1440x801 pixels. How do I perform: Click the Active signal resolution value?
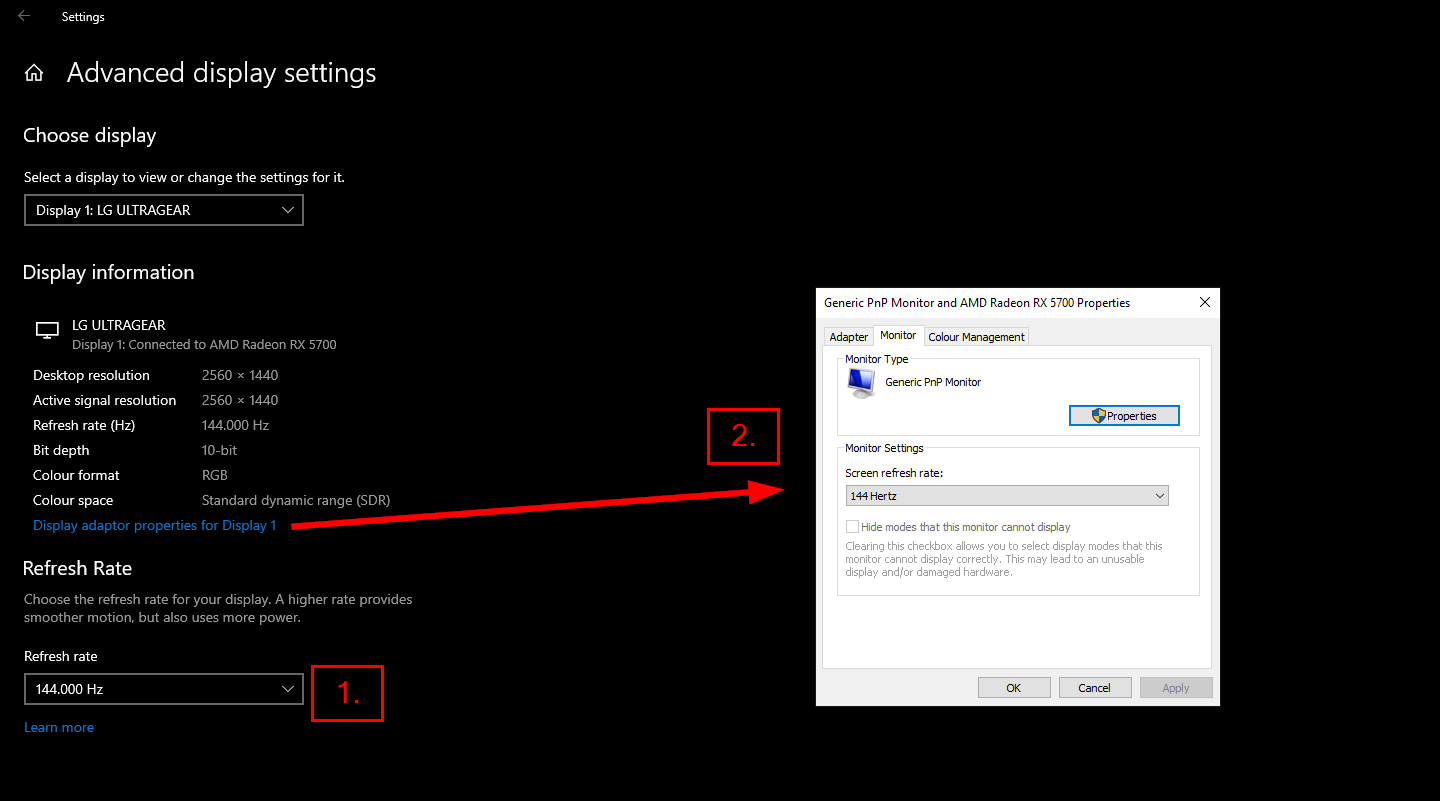[x=240, y=400]
